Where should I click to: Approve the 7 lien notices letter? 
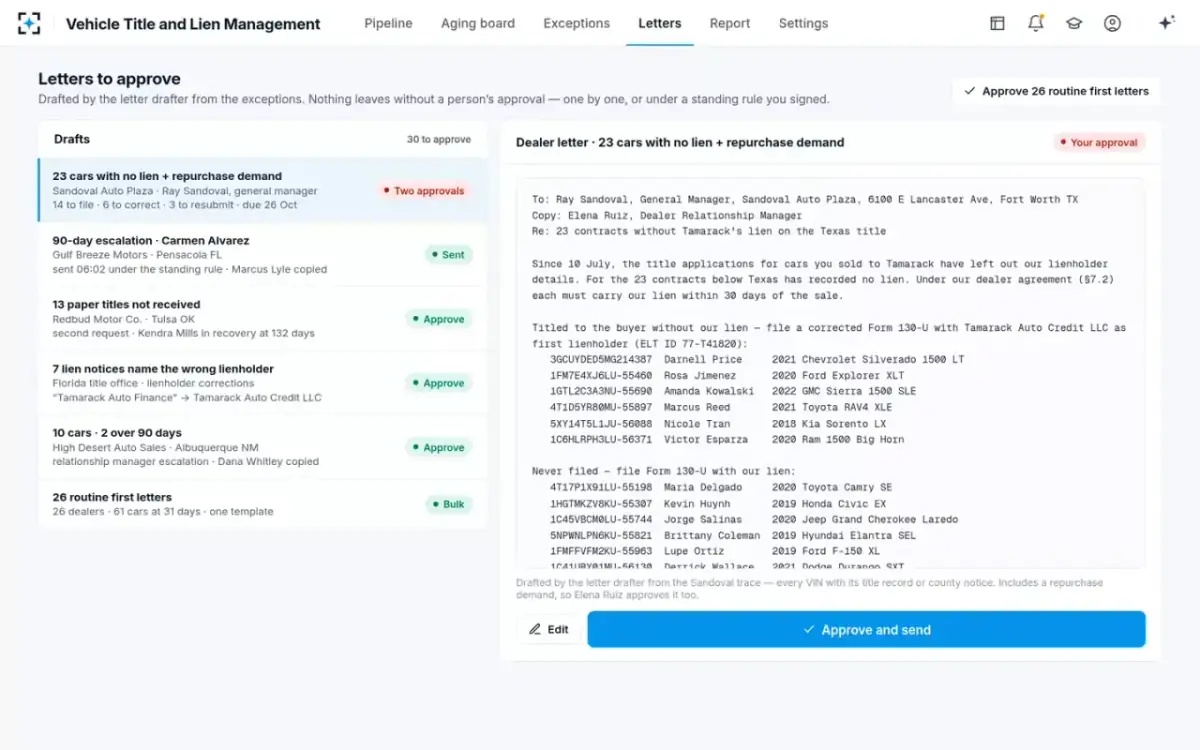coord(439,383)
